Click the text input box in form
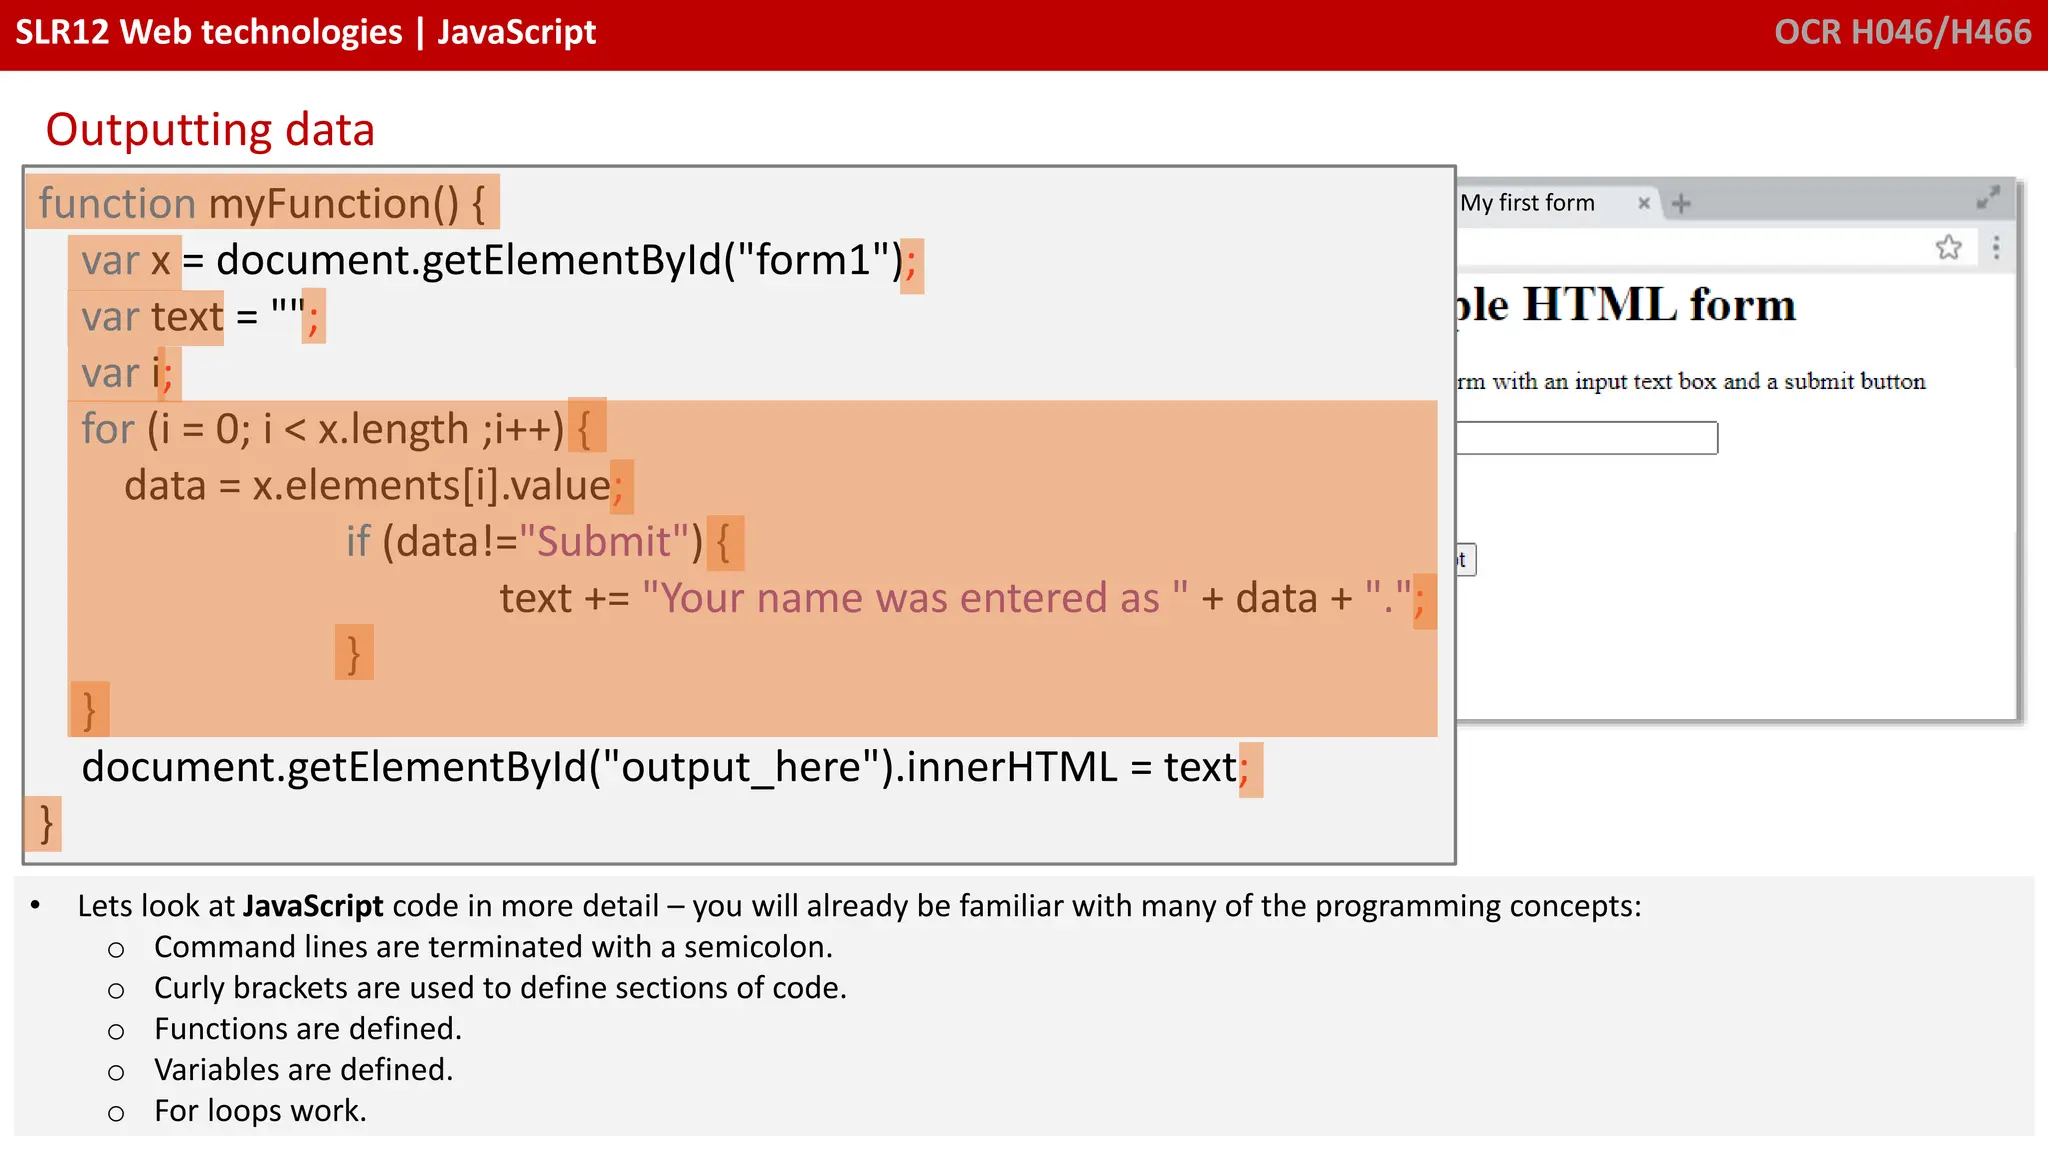The height and width of the screenshot is (1152, 2048). (x=1587, y=438)
